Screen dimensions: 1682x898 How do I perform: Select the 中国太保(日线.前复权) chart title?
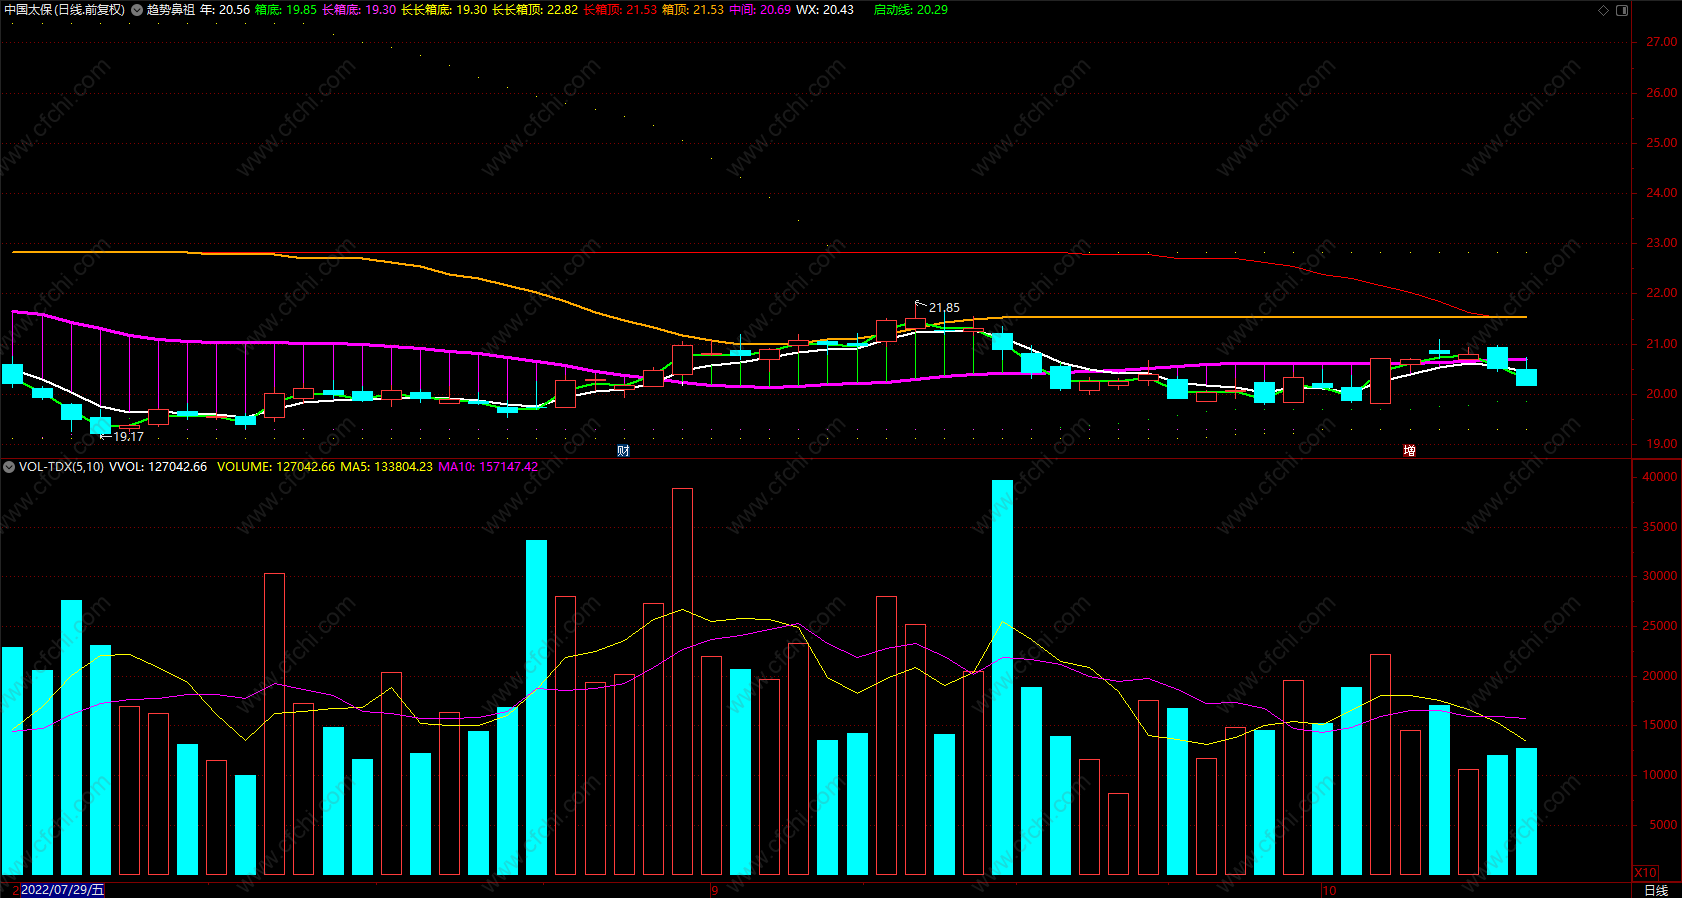pyautogui.click(x=65, y=10)
